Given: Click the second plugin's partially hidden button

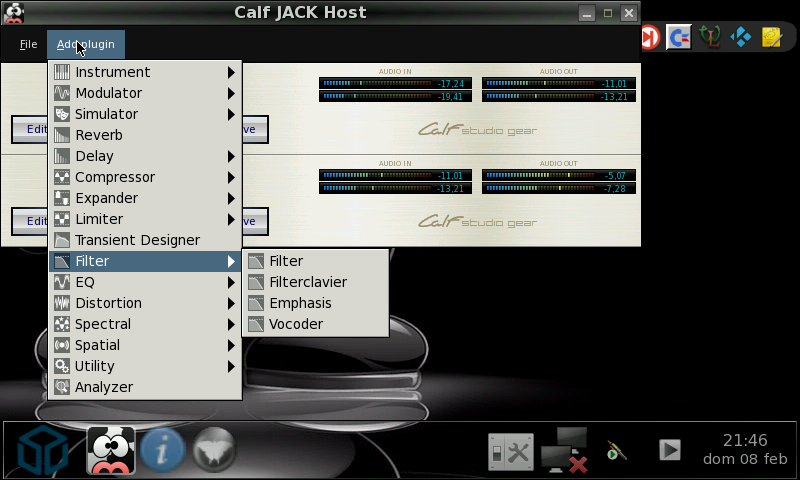Looking at the screenshot, I should (x=255, y=221).
